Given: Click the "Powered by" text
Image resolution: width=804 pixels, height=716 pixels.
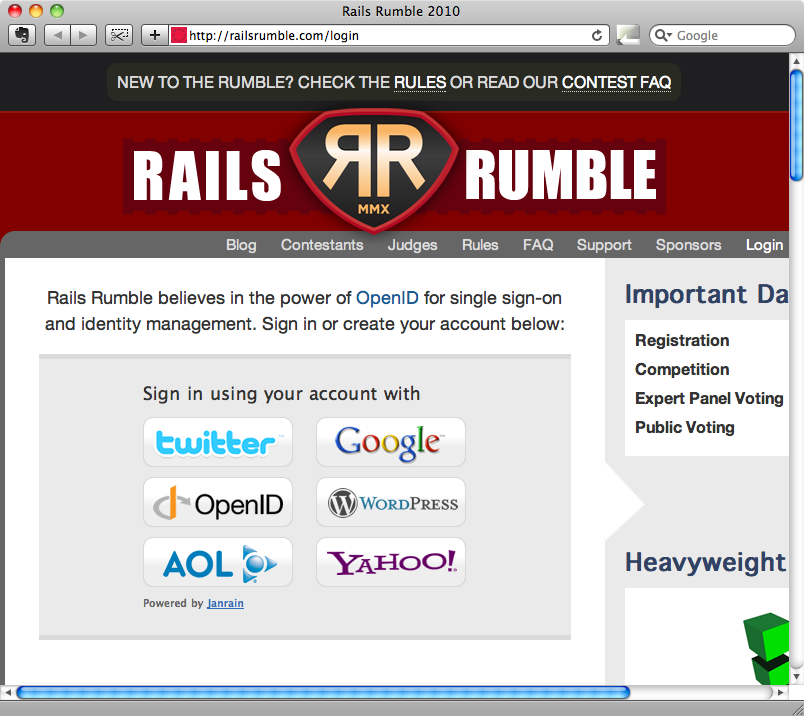Looking at the screenshot, I should tap(173, 603).
